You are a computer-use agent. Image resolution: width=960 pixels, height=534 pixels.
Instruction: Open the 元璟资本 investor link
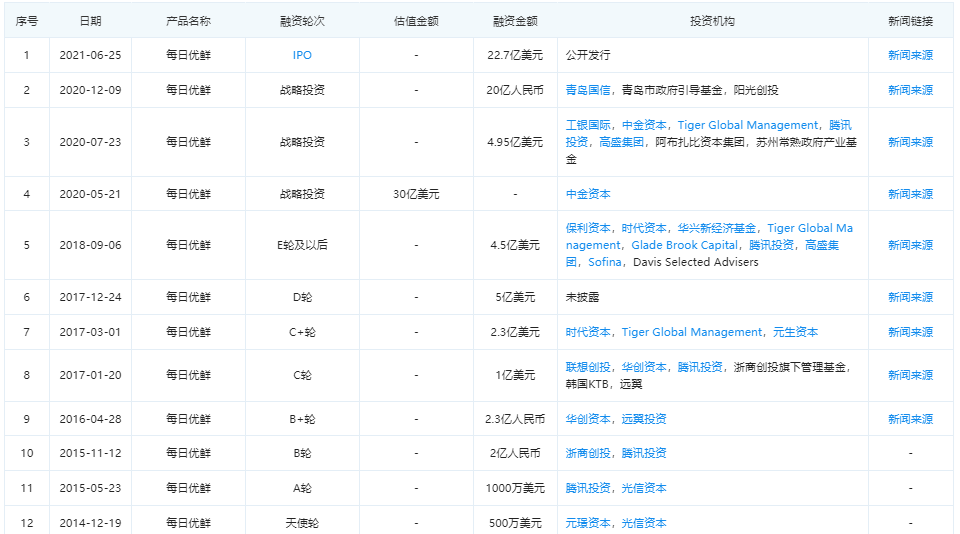click(589, 523)
